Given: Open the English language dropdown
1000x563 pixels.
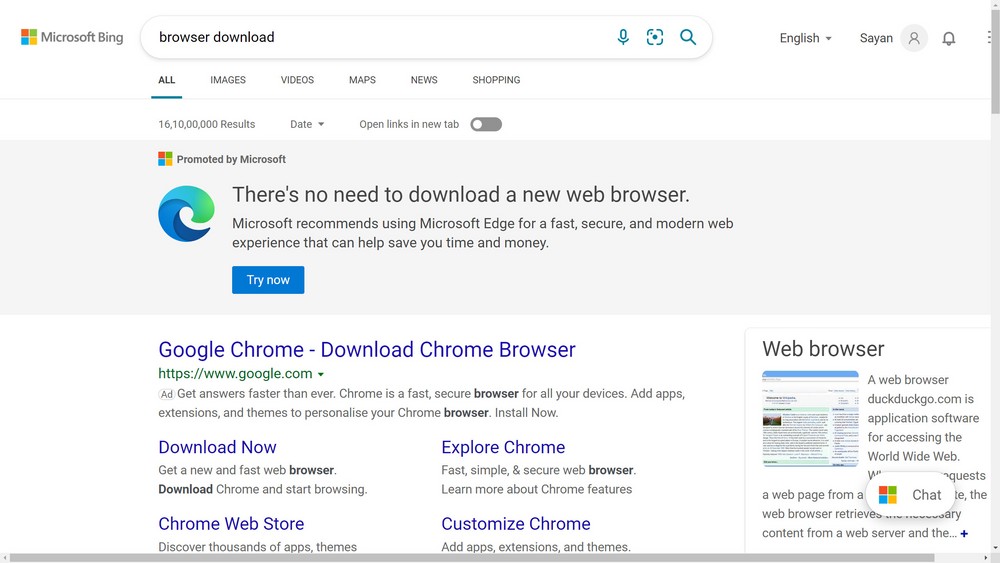Looking at the screenshot, I should point(805,38).
